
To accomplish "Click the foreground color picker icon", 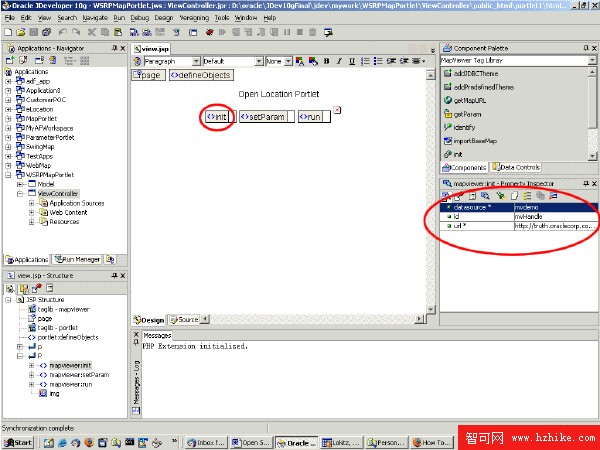I will pyautogui.click(x=300, y=61).
